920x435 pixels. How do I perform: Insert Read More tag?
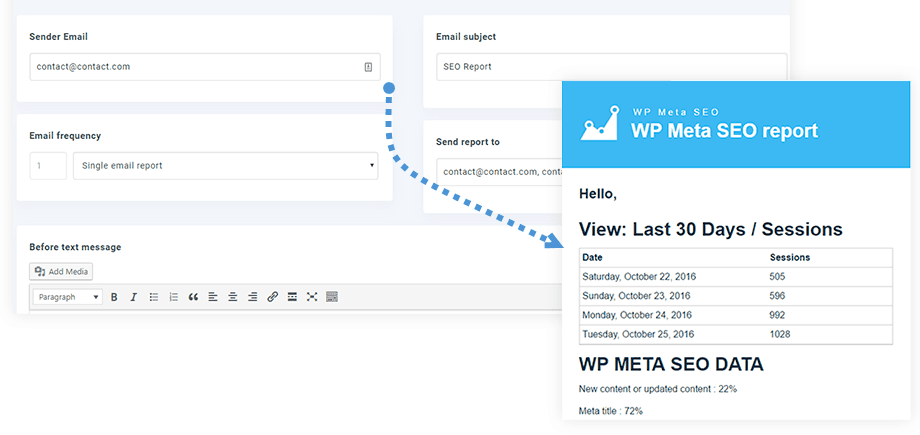pos(292,297)
